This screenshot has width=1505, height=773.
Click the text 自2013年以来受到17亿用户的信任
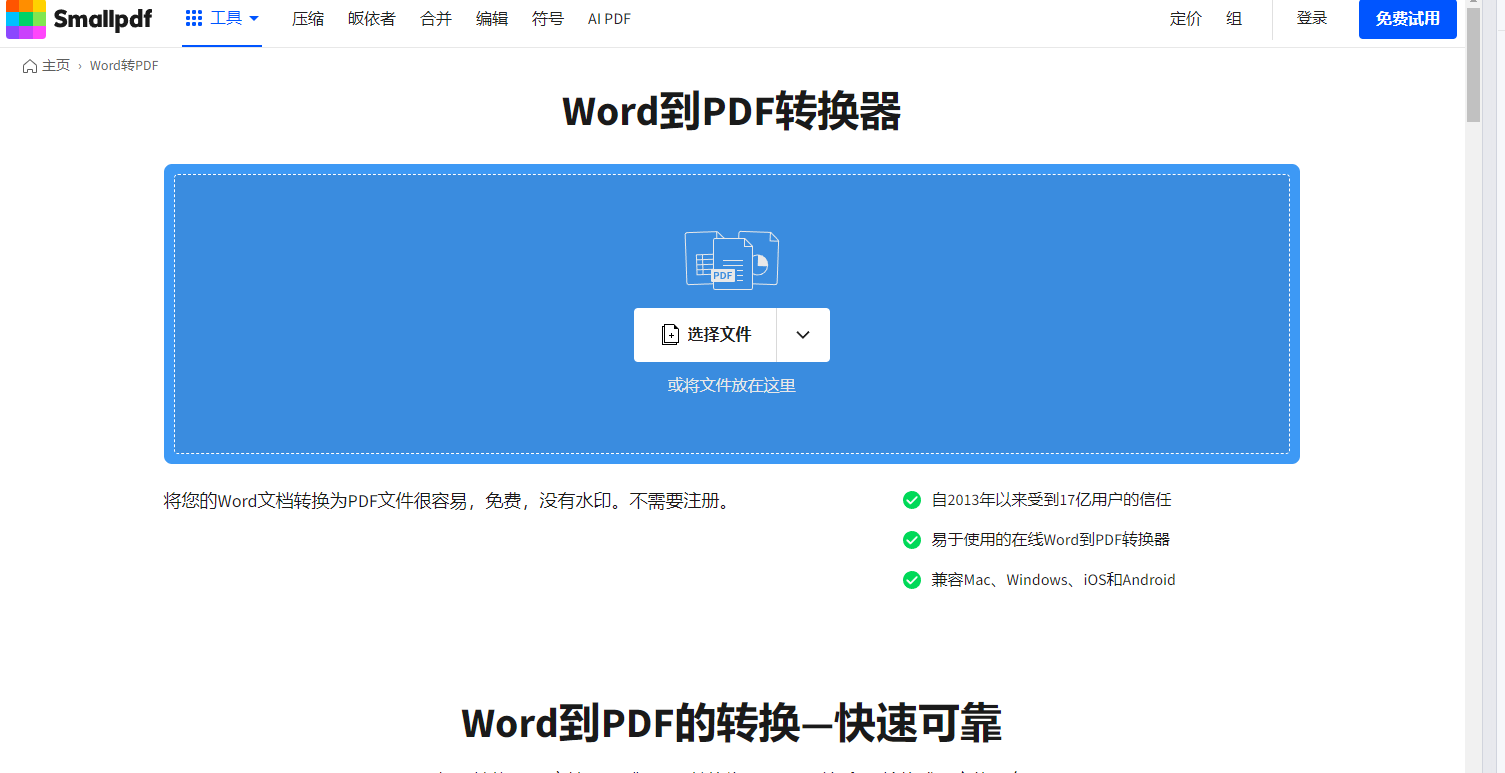coord(1051,500)
